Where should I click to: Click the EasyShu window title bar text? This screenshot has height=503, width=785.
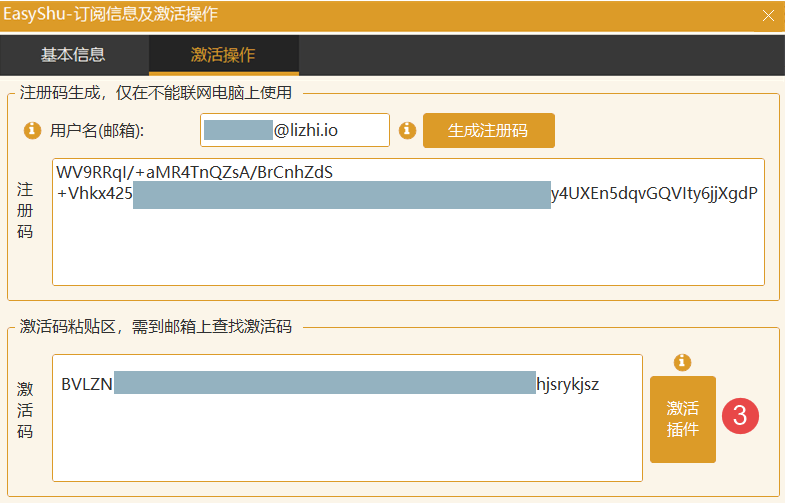pyautogui.click(x=110, y=14)
